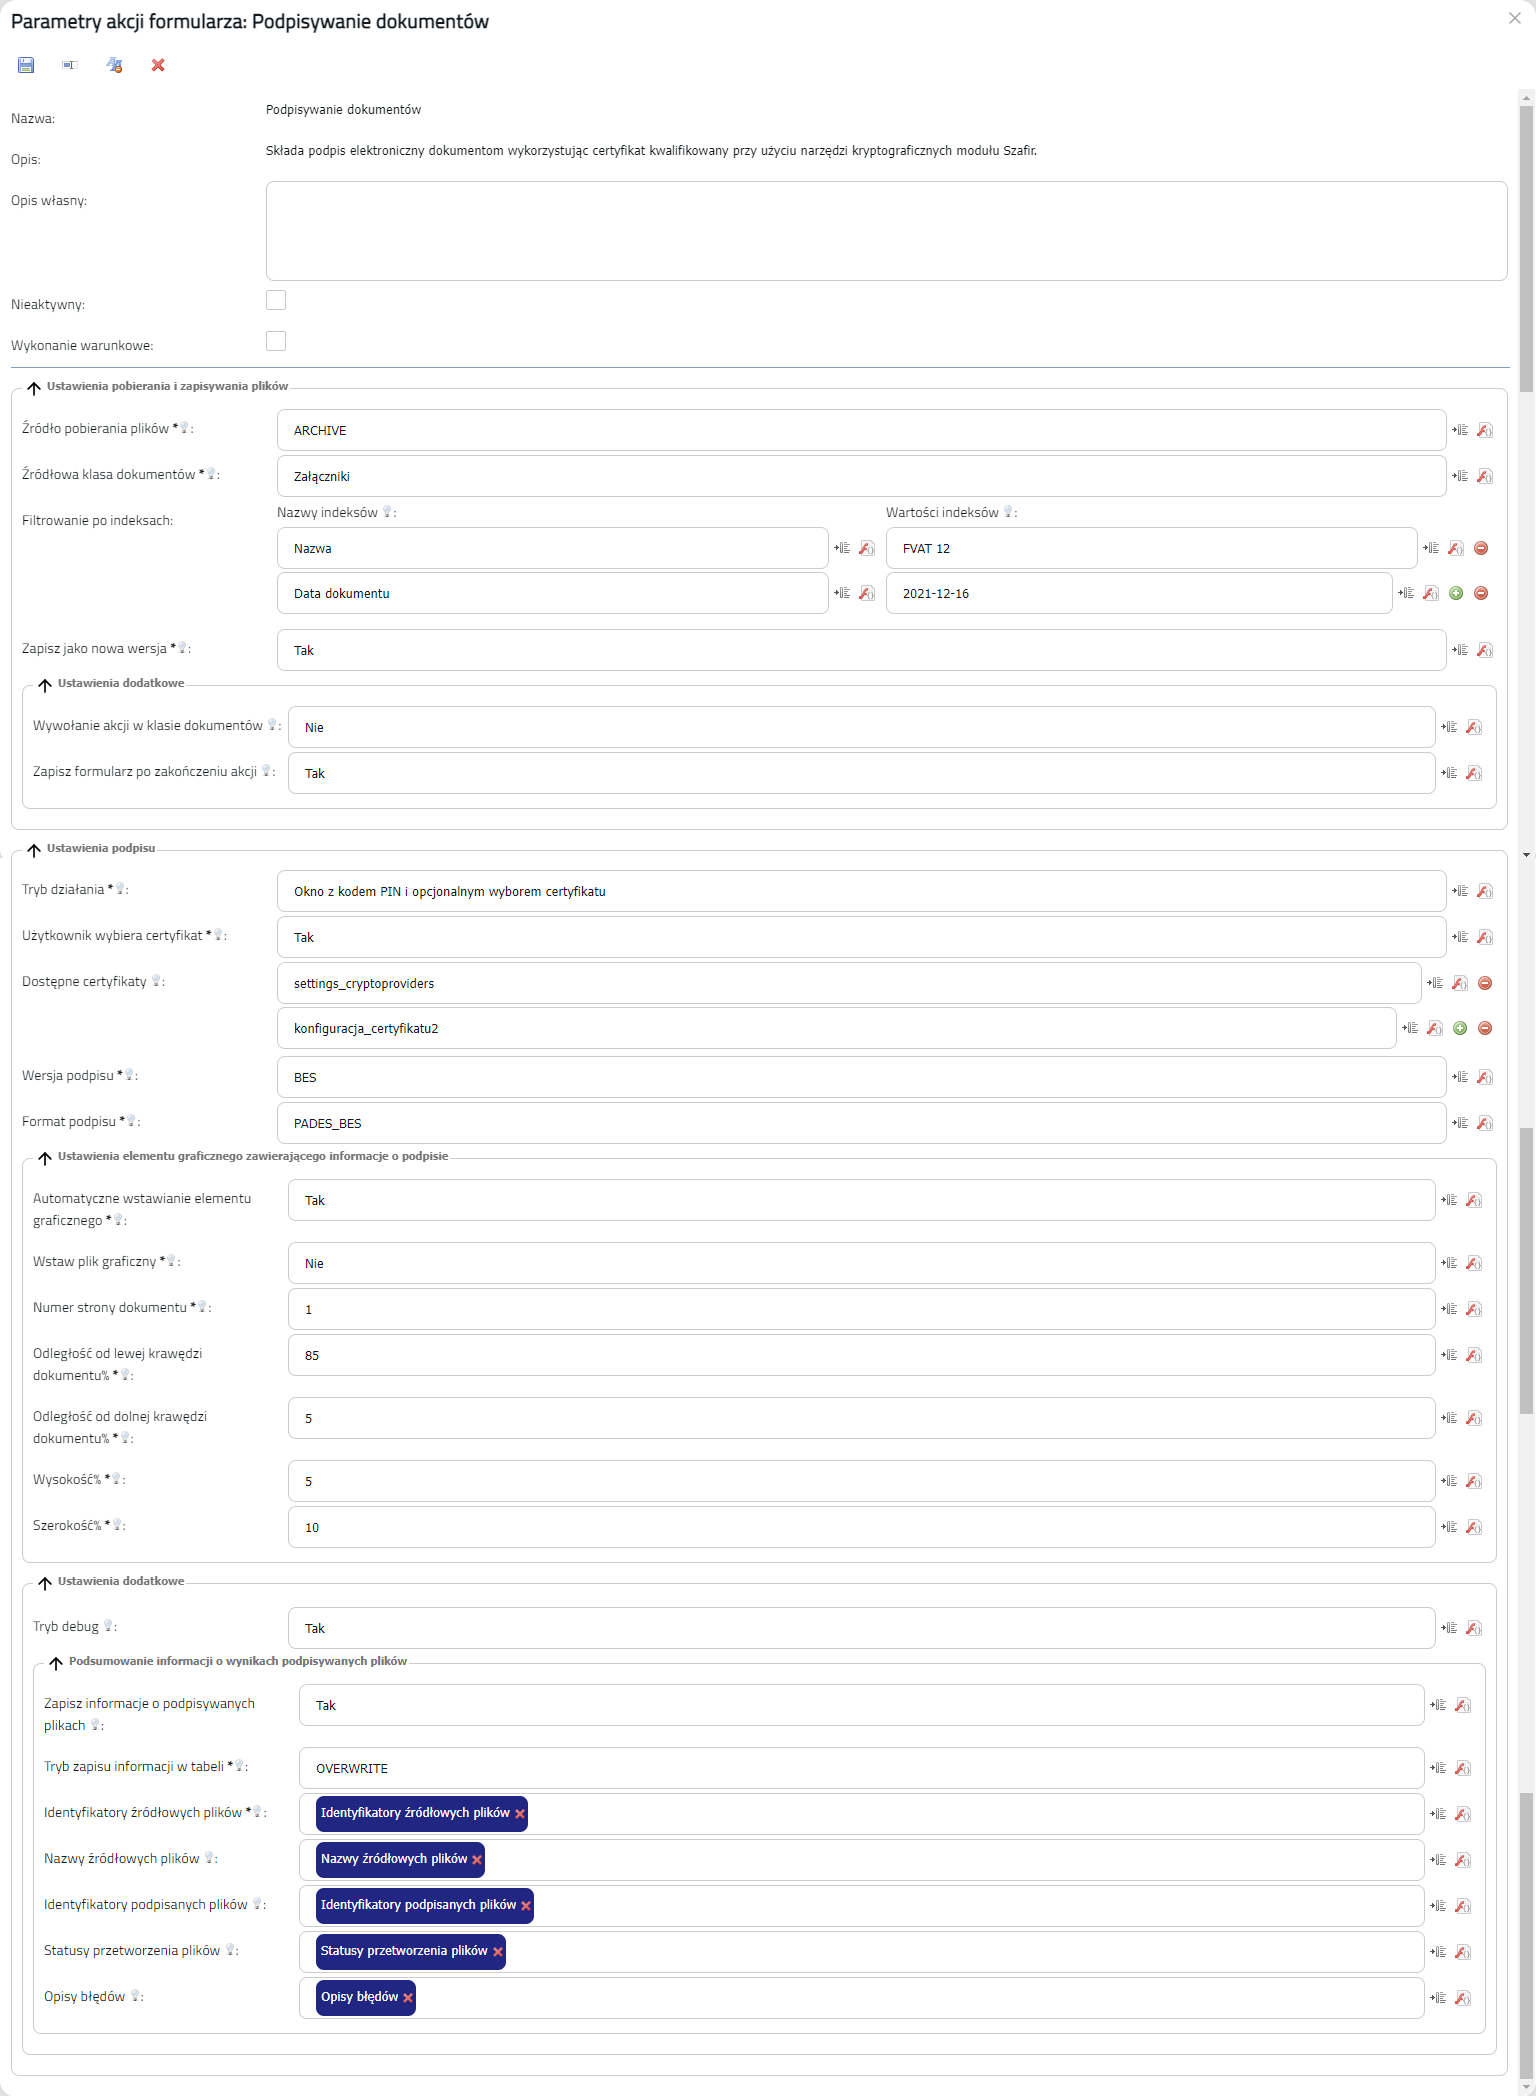Click the Załączniki document class field
1536x2096 pixels.
point(861,476)
